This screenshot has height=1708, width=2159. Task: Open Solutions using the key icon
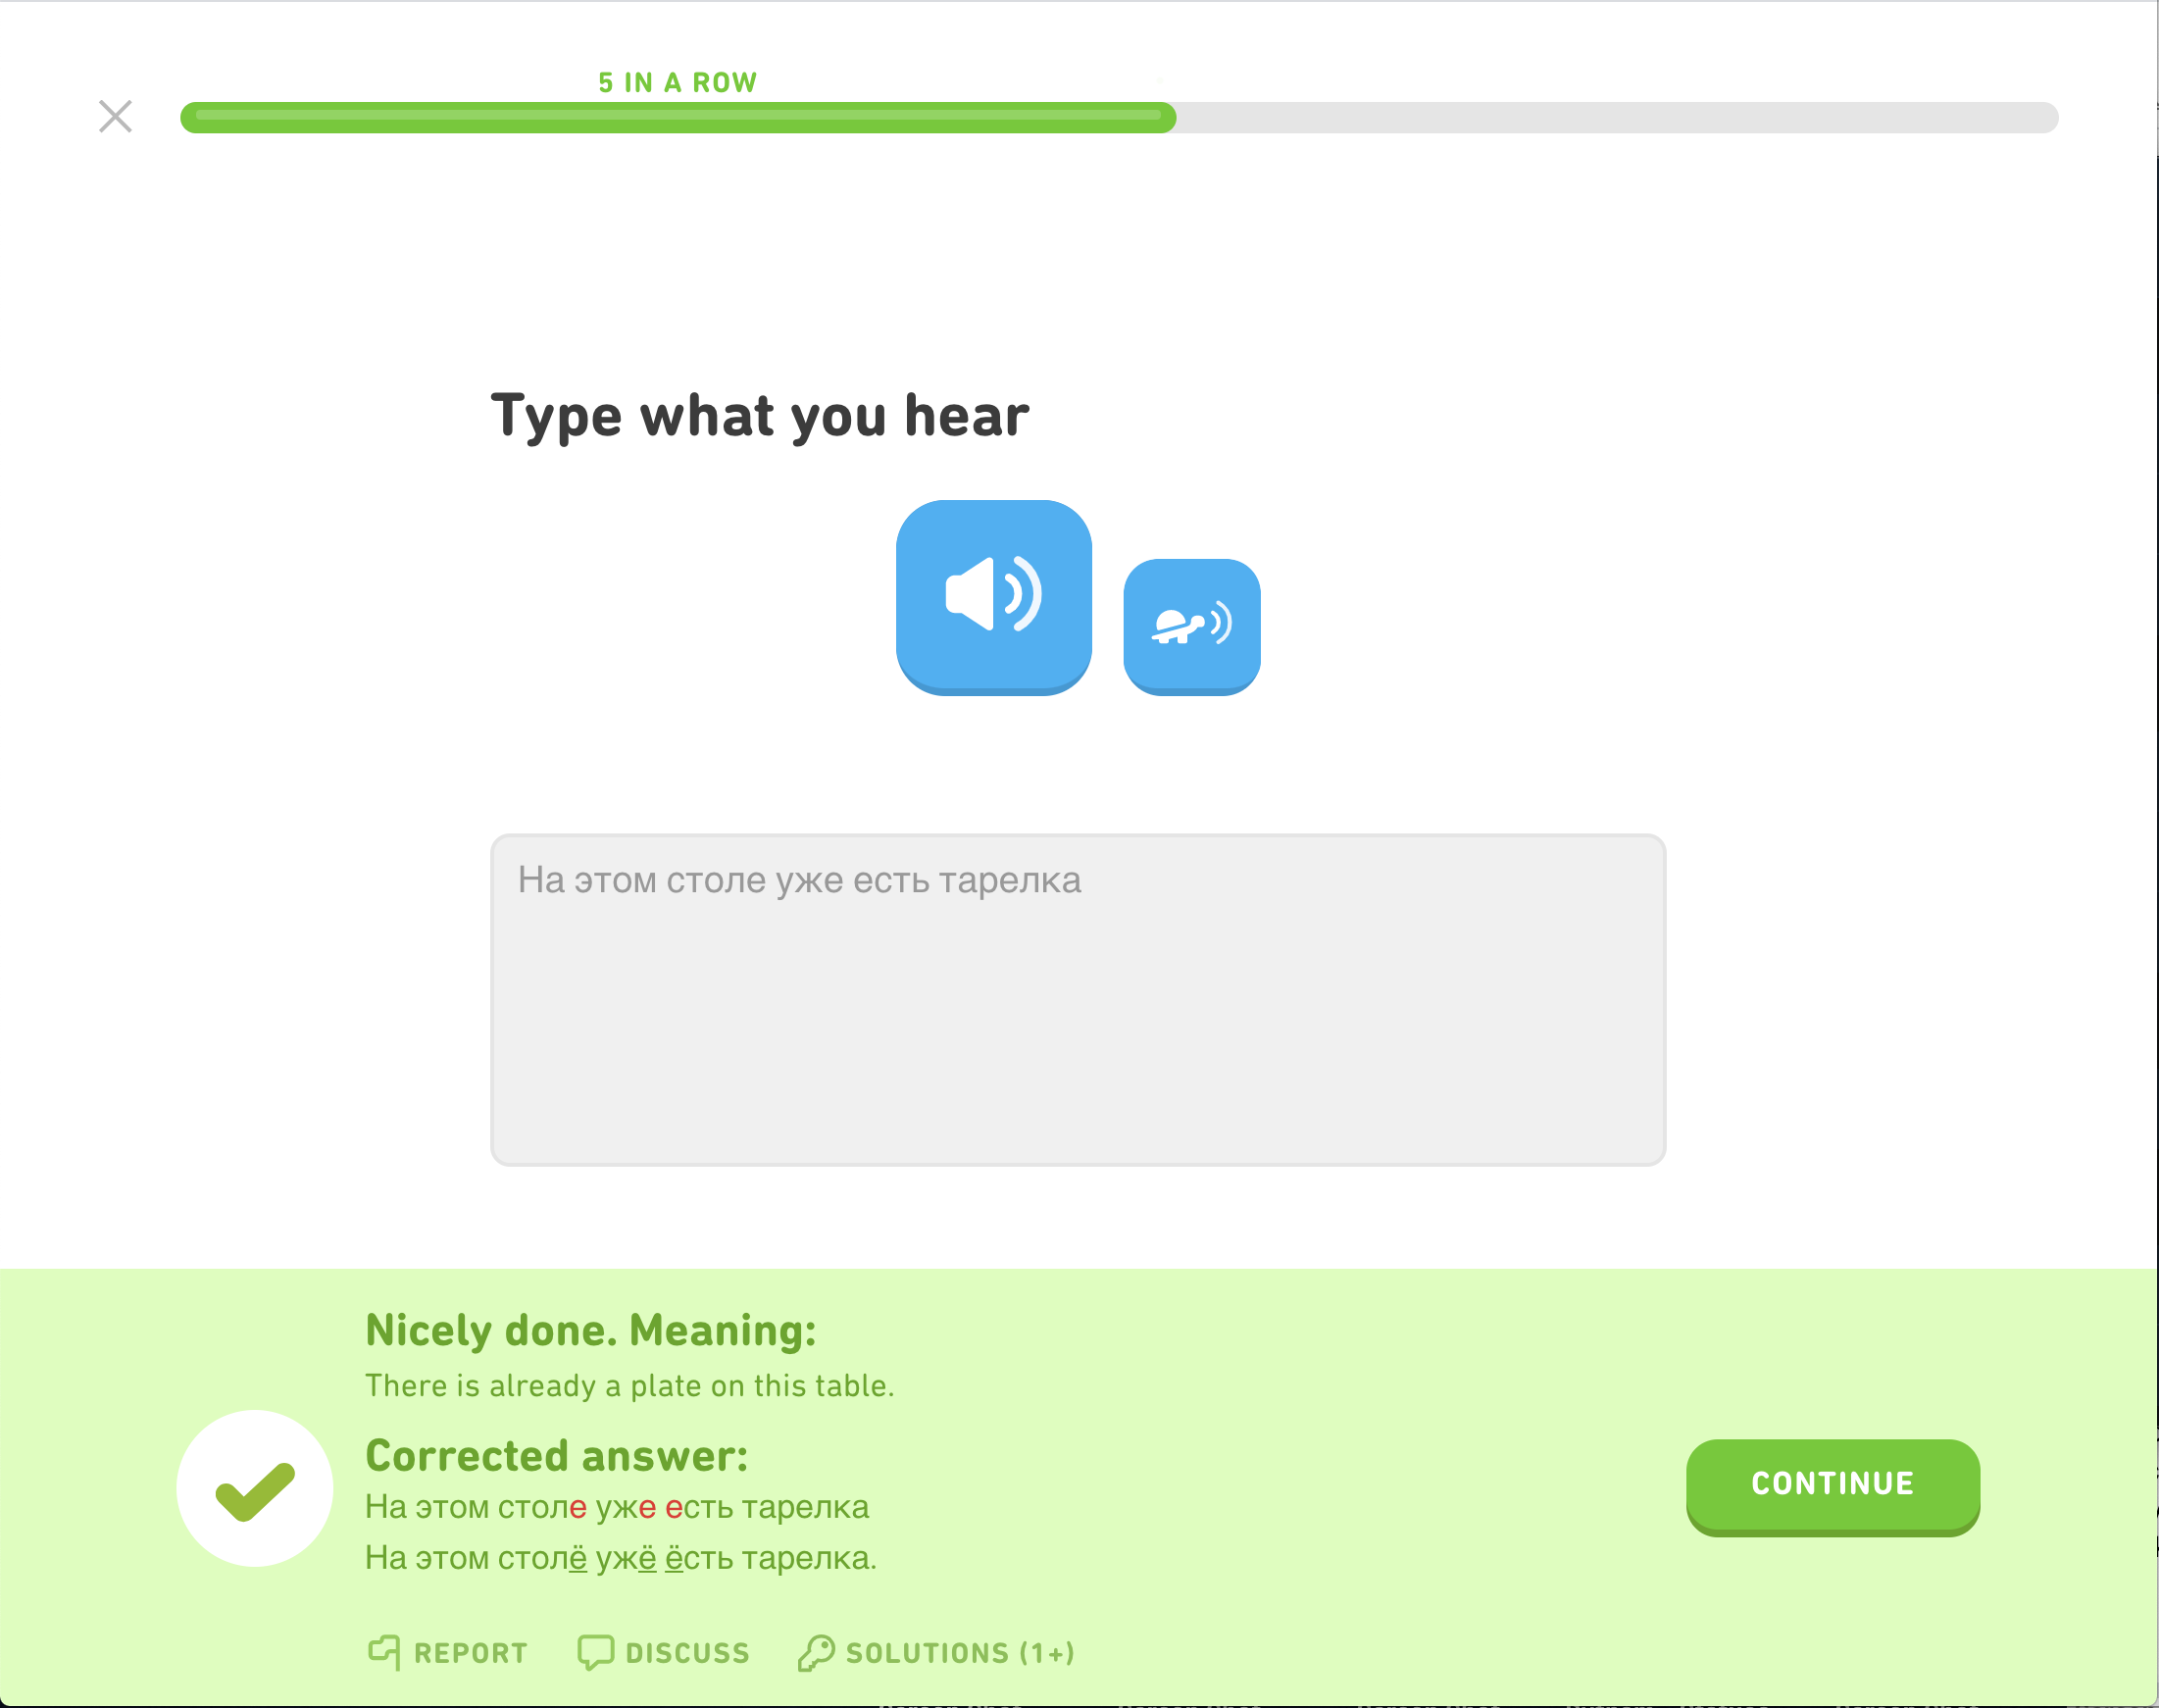pos(816,1651)
